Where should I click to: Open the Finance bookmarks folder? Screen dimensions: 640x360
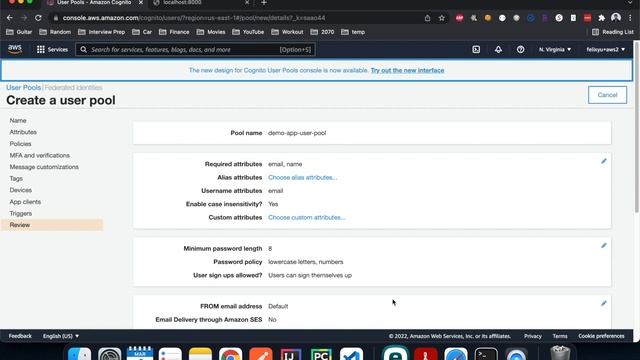point(174,32)
